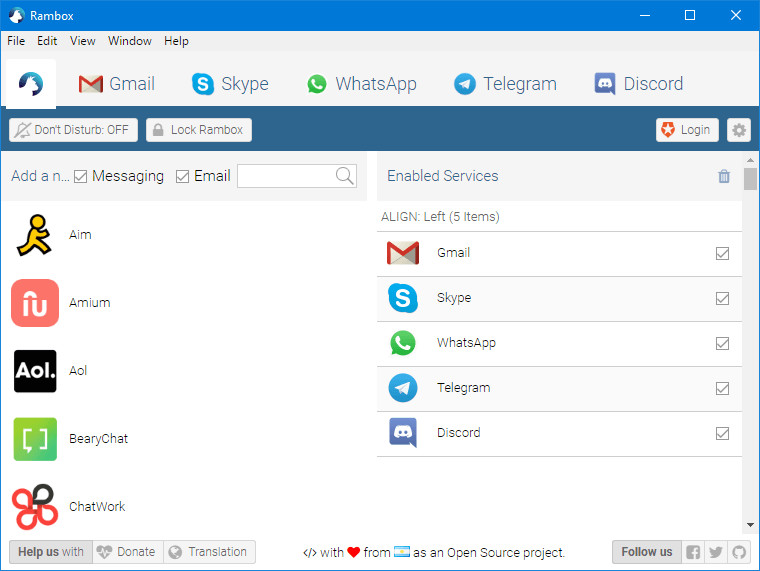The width and height of the screenshot is (760, 571).
Task: Click the search magnifier icon
Action: click(x=345, y=176)
